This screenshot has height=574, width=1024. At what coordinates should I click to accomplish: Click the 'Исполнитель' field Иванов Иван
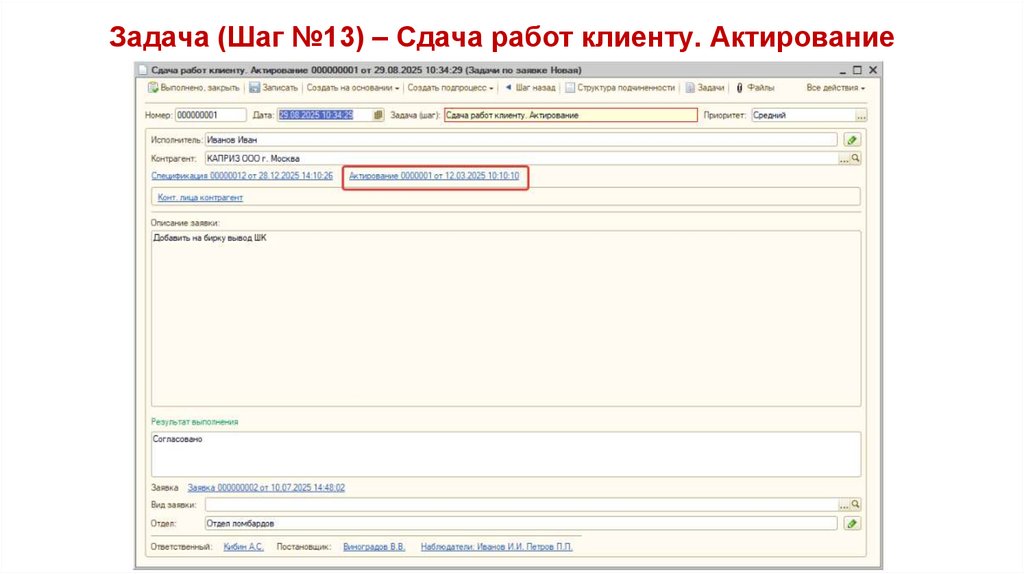click(x=520, y=140)
